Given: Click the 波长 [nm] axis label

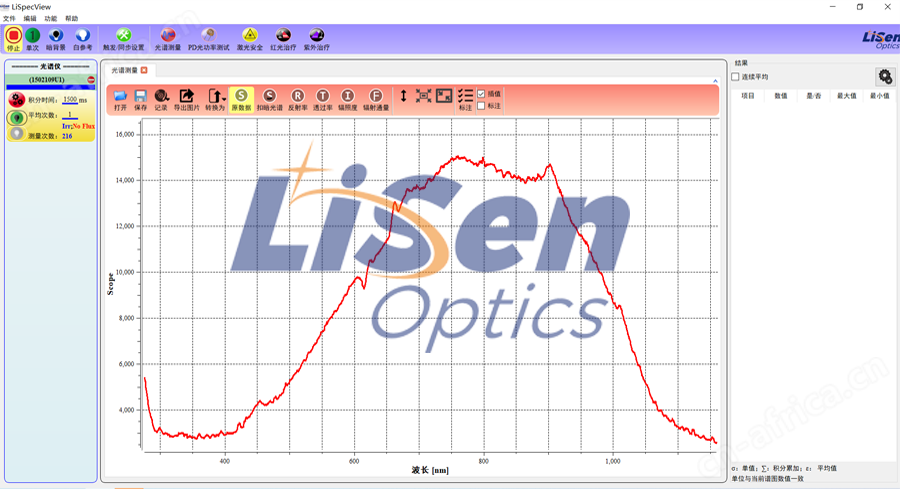Looking at the screenshot, I should pyautogui.click(x=430, y=470).
